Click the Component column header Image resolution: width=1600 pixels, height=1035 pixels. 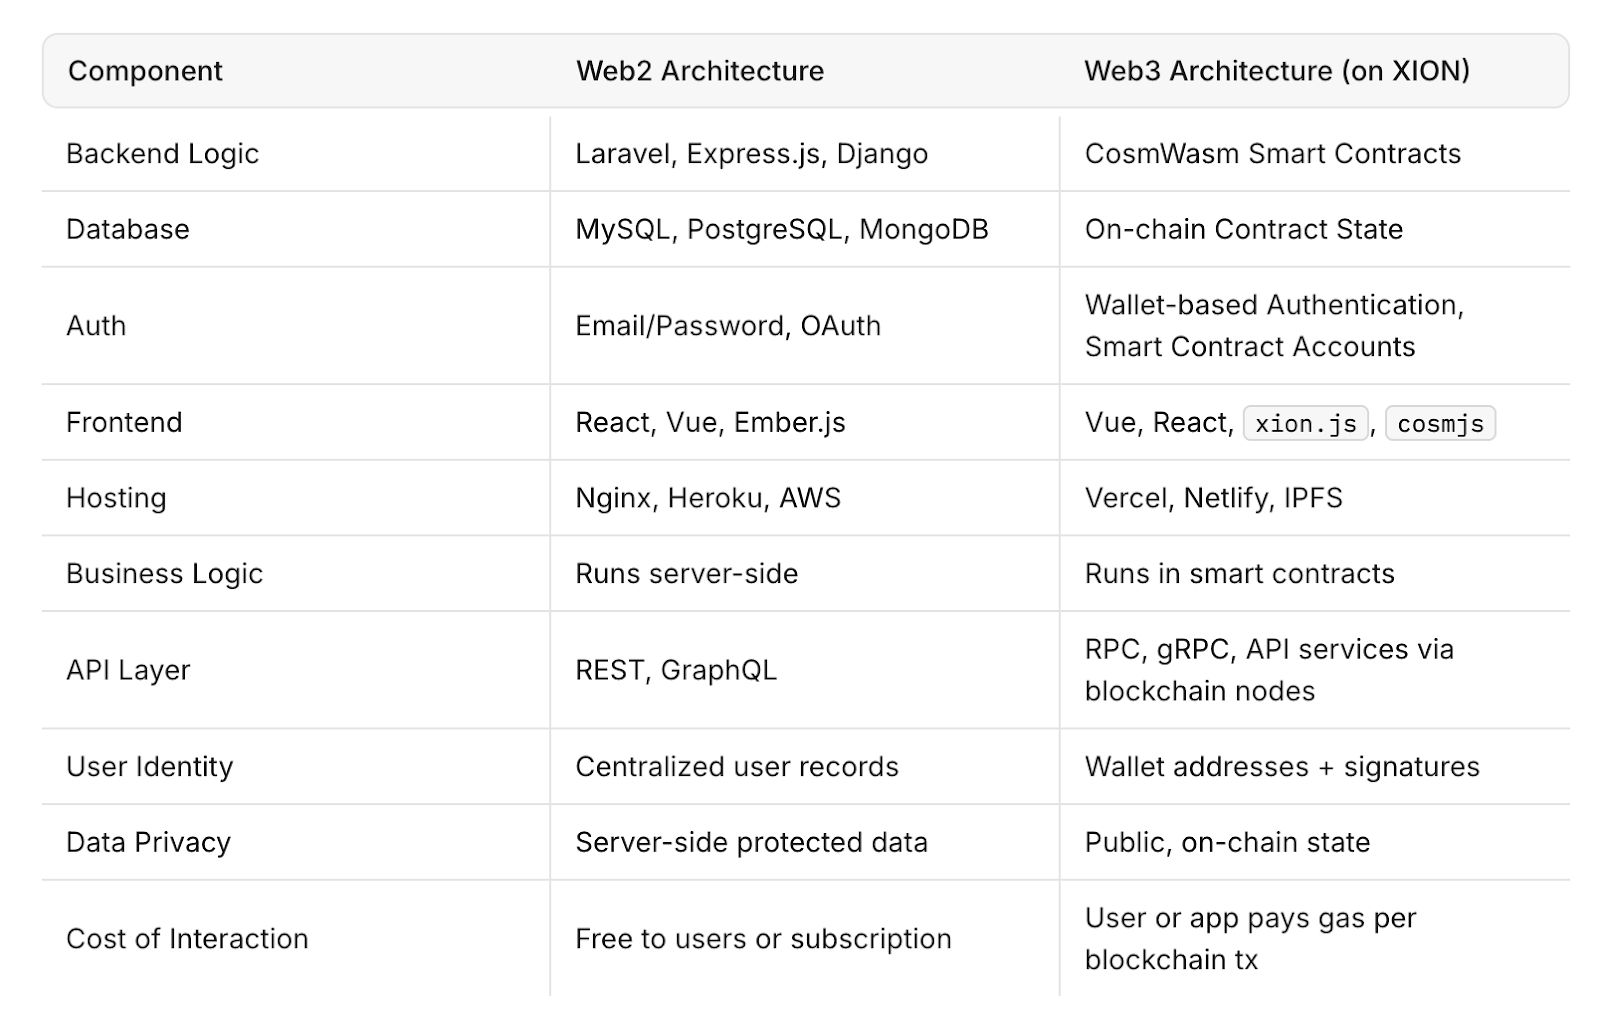pos(145,71)
